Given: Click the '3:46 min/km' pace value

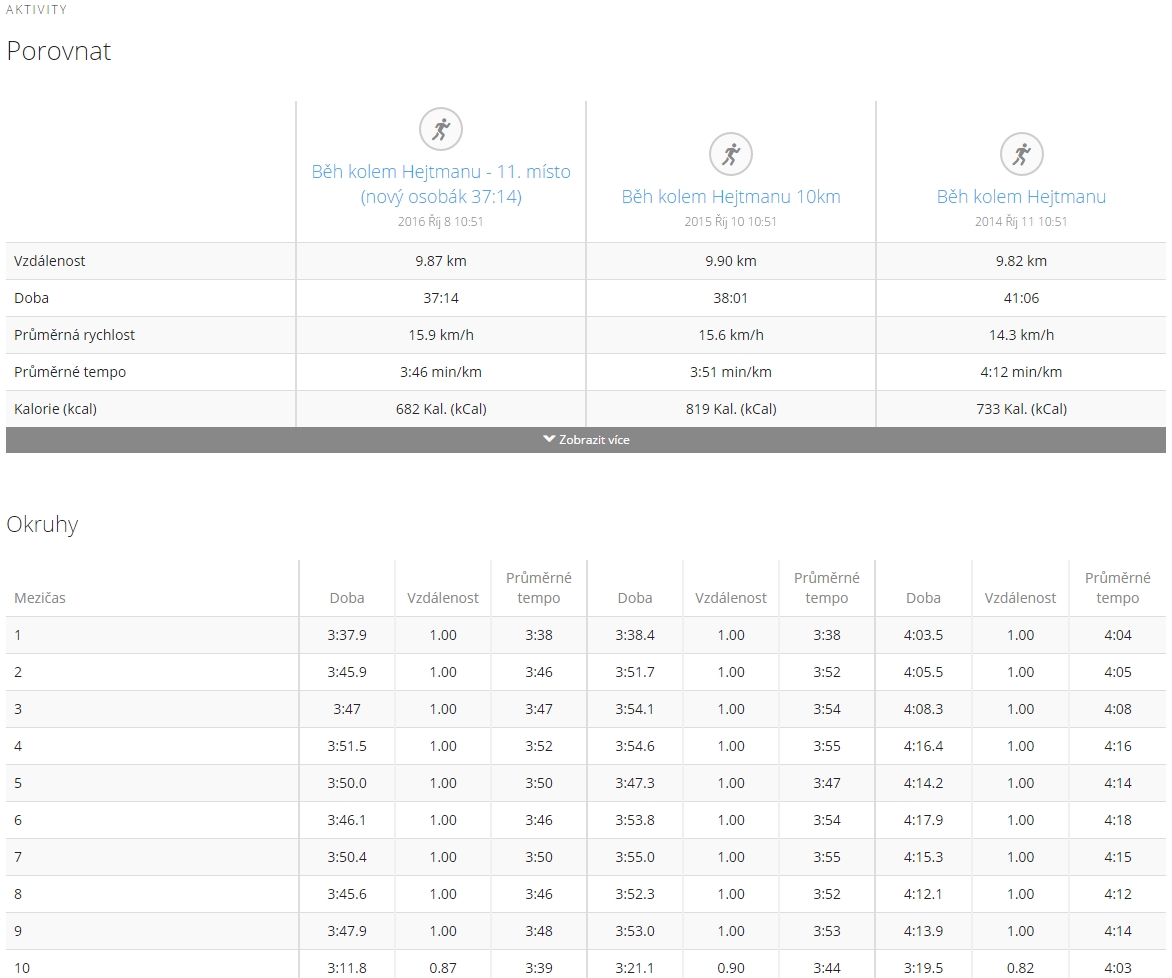Looking at the screenshot, I should tap(441, 372).
